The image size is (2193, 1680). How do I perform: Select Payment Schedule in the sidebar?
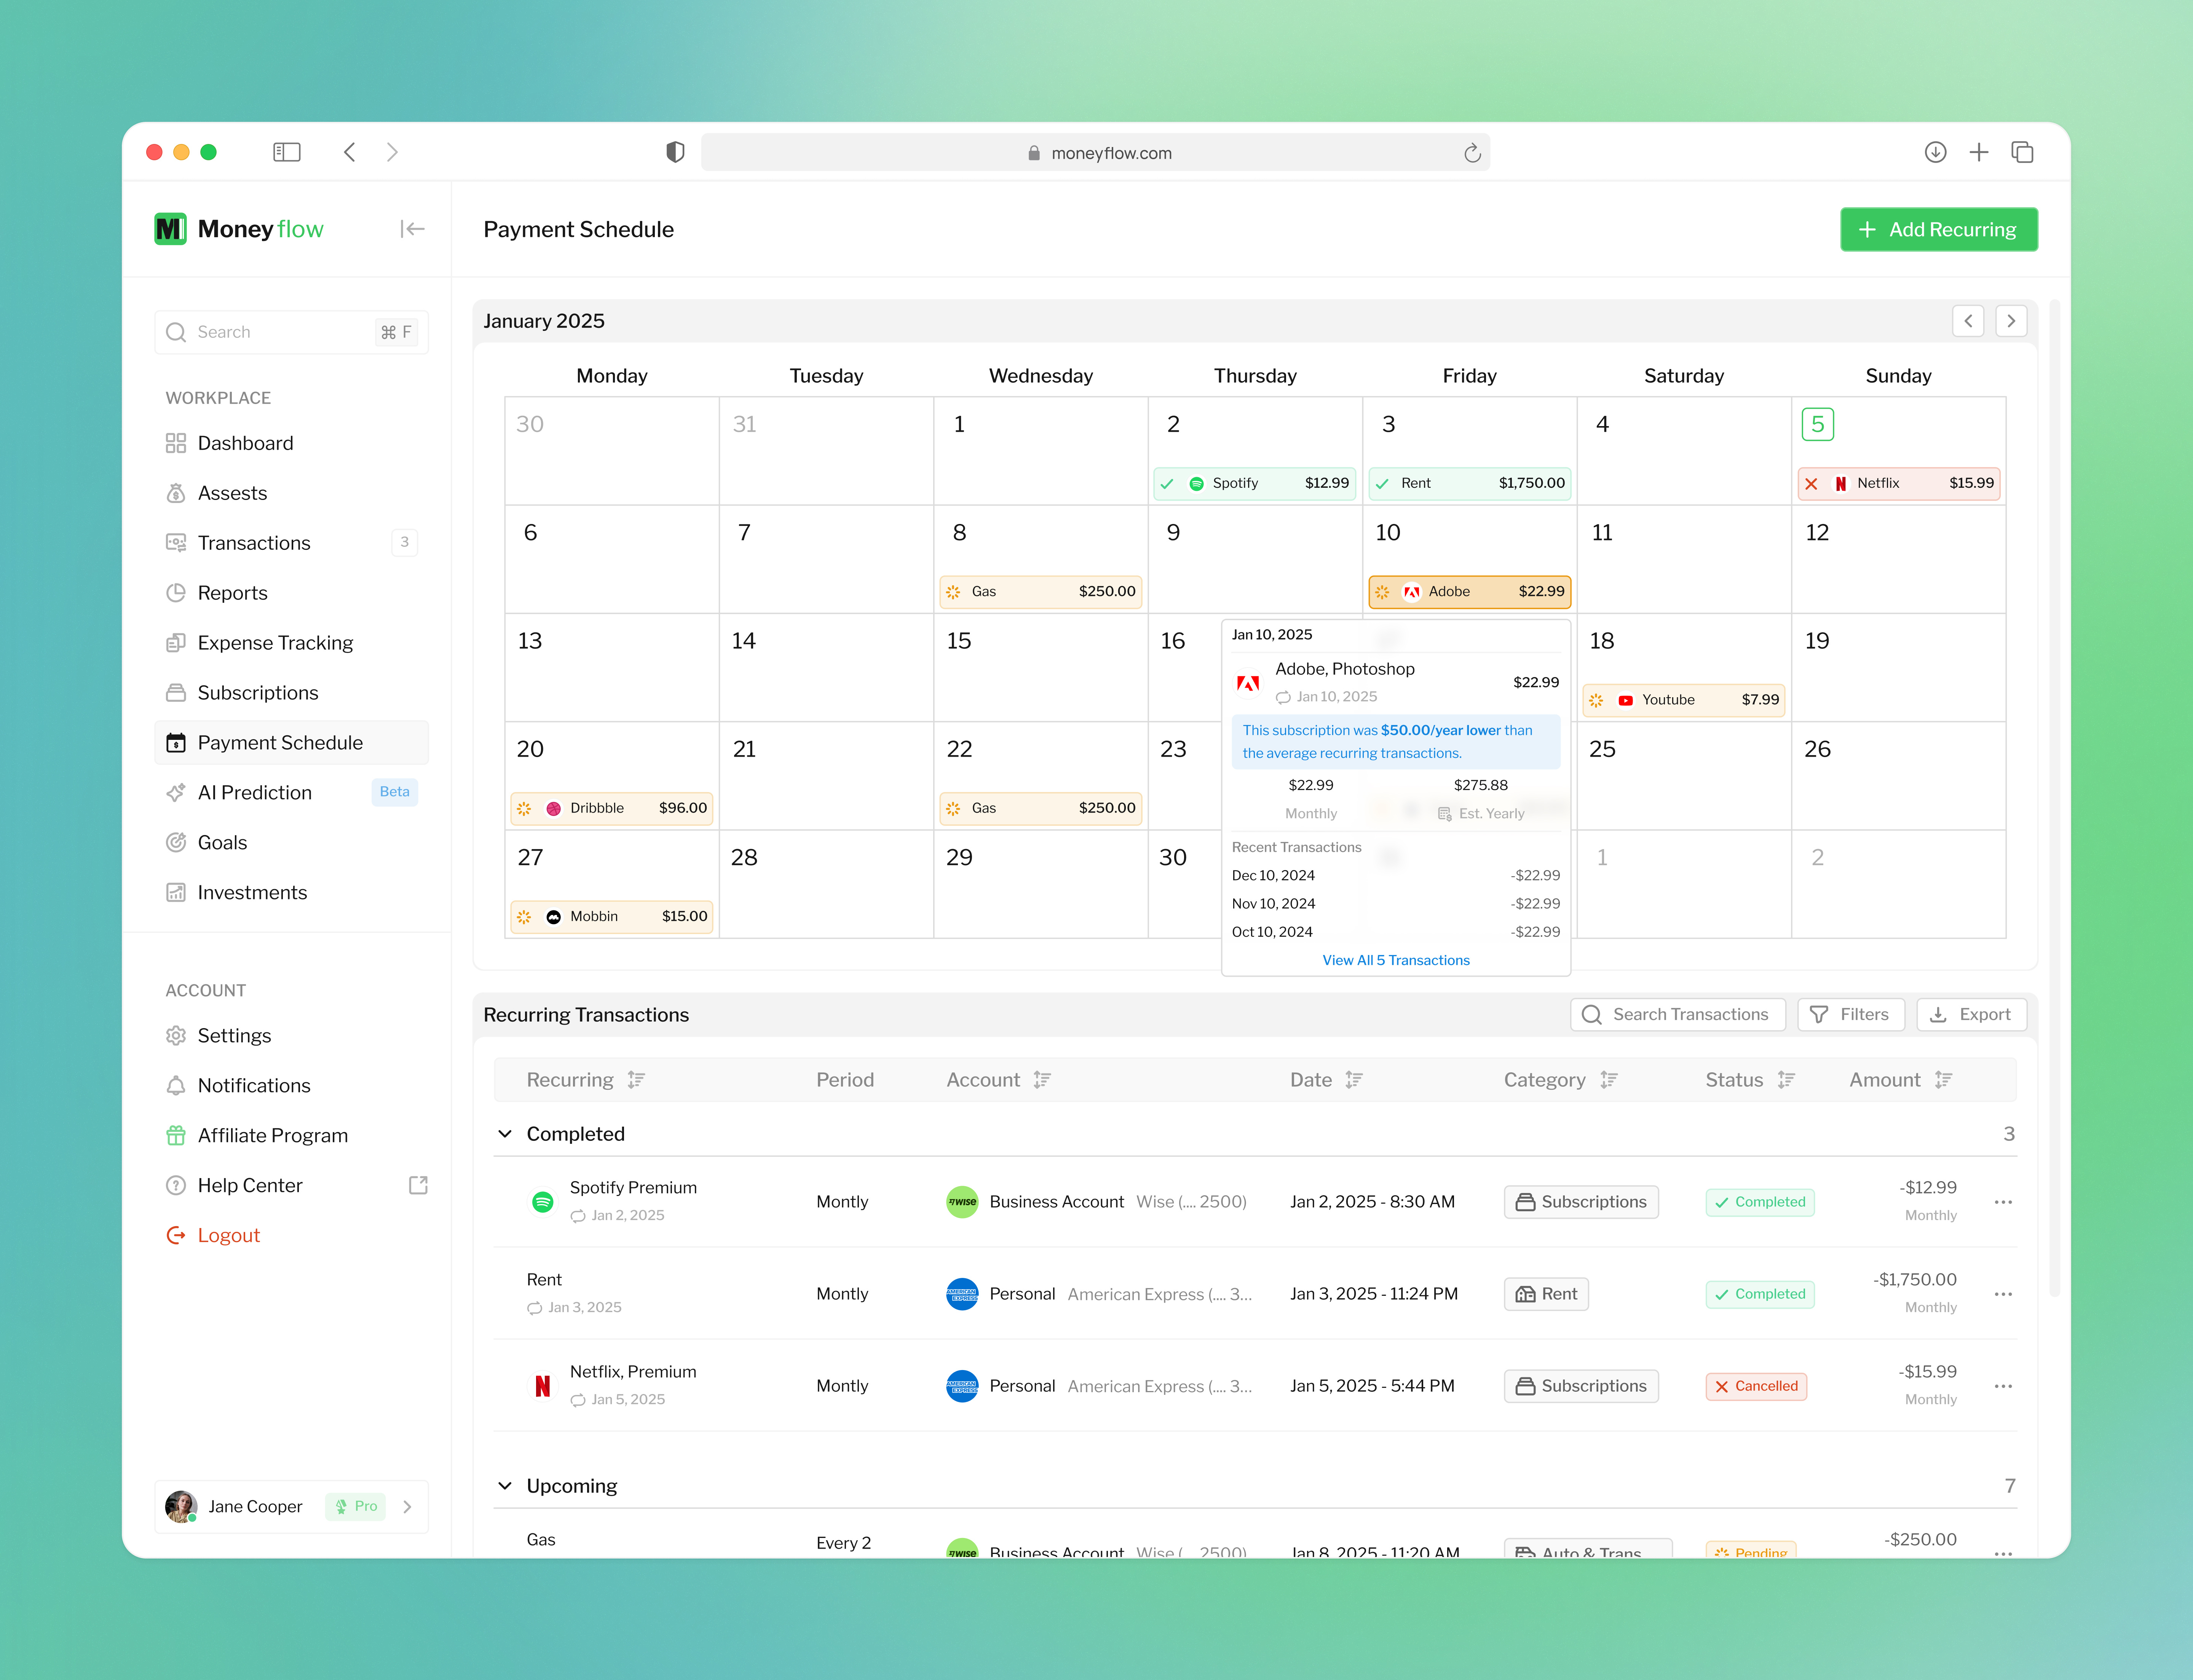point(280,742)
